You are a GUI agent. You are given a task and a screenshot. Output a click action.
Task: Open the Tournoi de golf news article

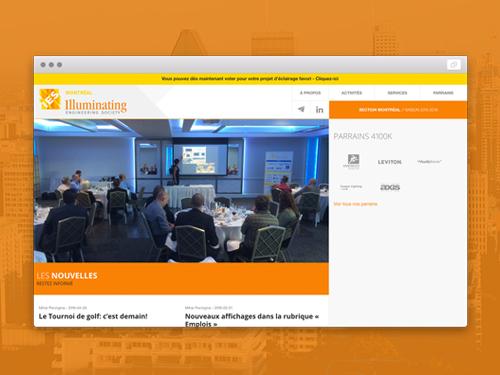point(93,316)
